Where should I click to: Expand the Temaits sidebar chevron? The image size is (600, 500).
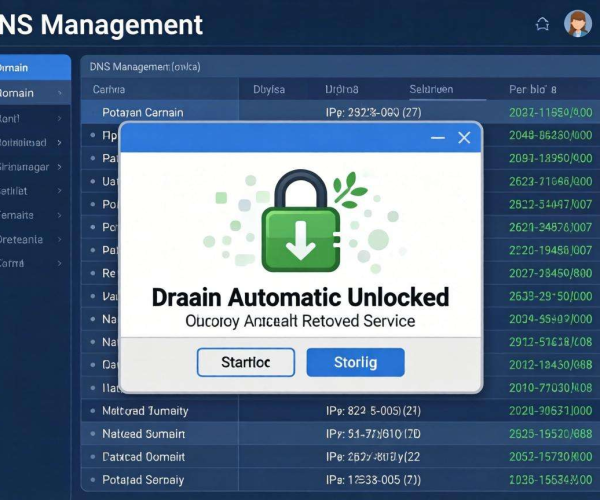pyautogui.click(x=60, y=215)
